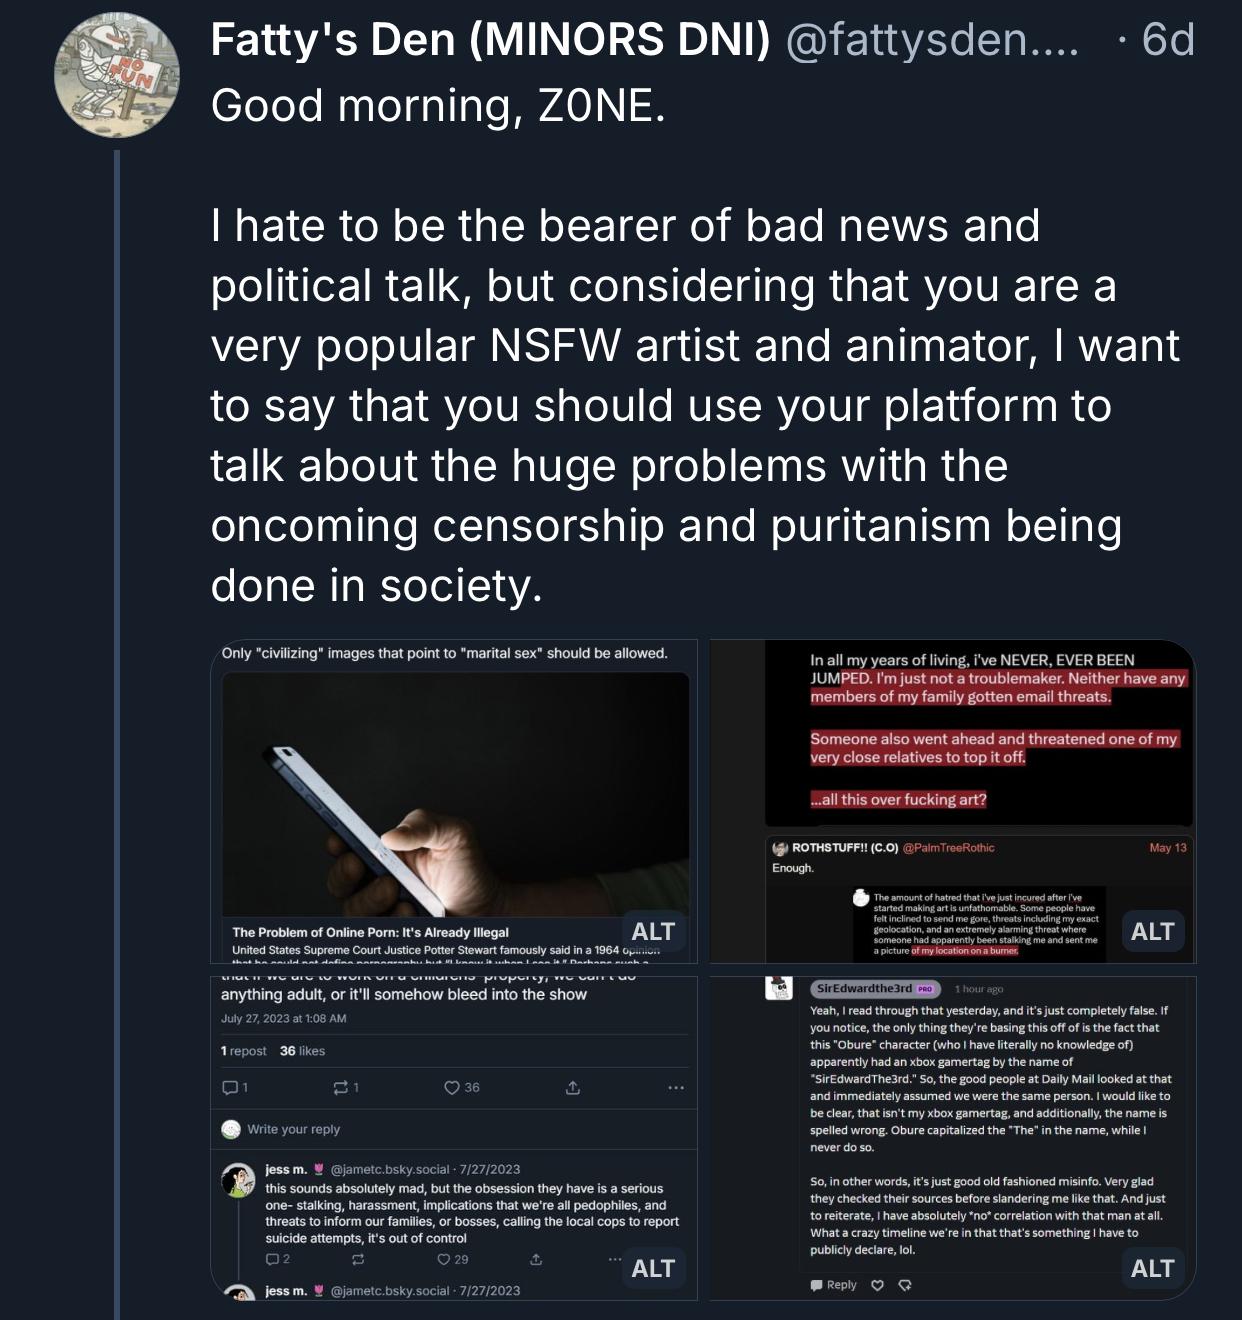Click the Reply button under SirEdwardthe3rd comment
Image resolution: width=1242 pixels, height=1320 pixels.
pyautogui.click(x=834, y=1285)
